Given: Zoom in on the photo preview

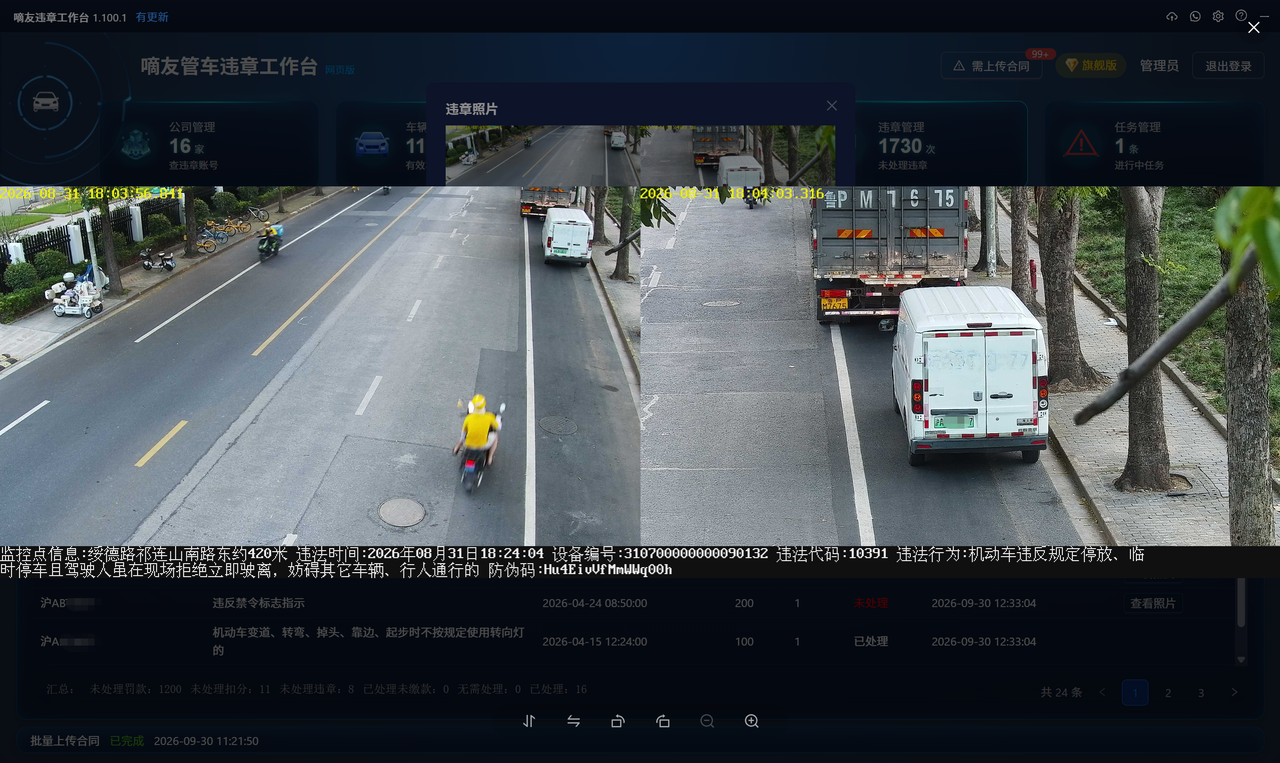Looking at the screenshot, I should pos(752,721).
